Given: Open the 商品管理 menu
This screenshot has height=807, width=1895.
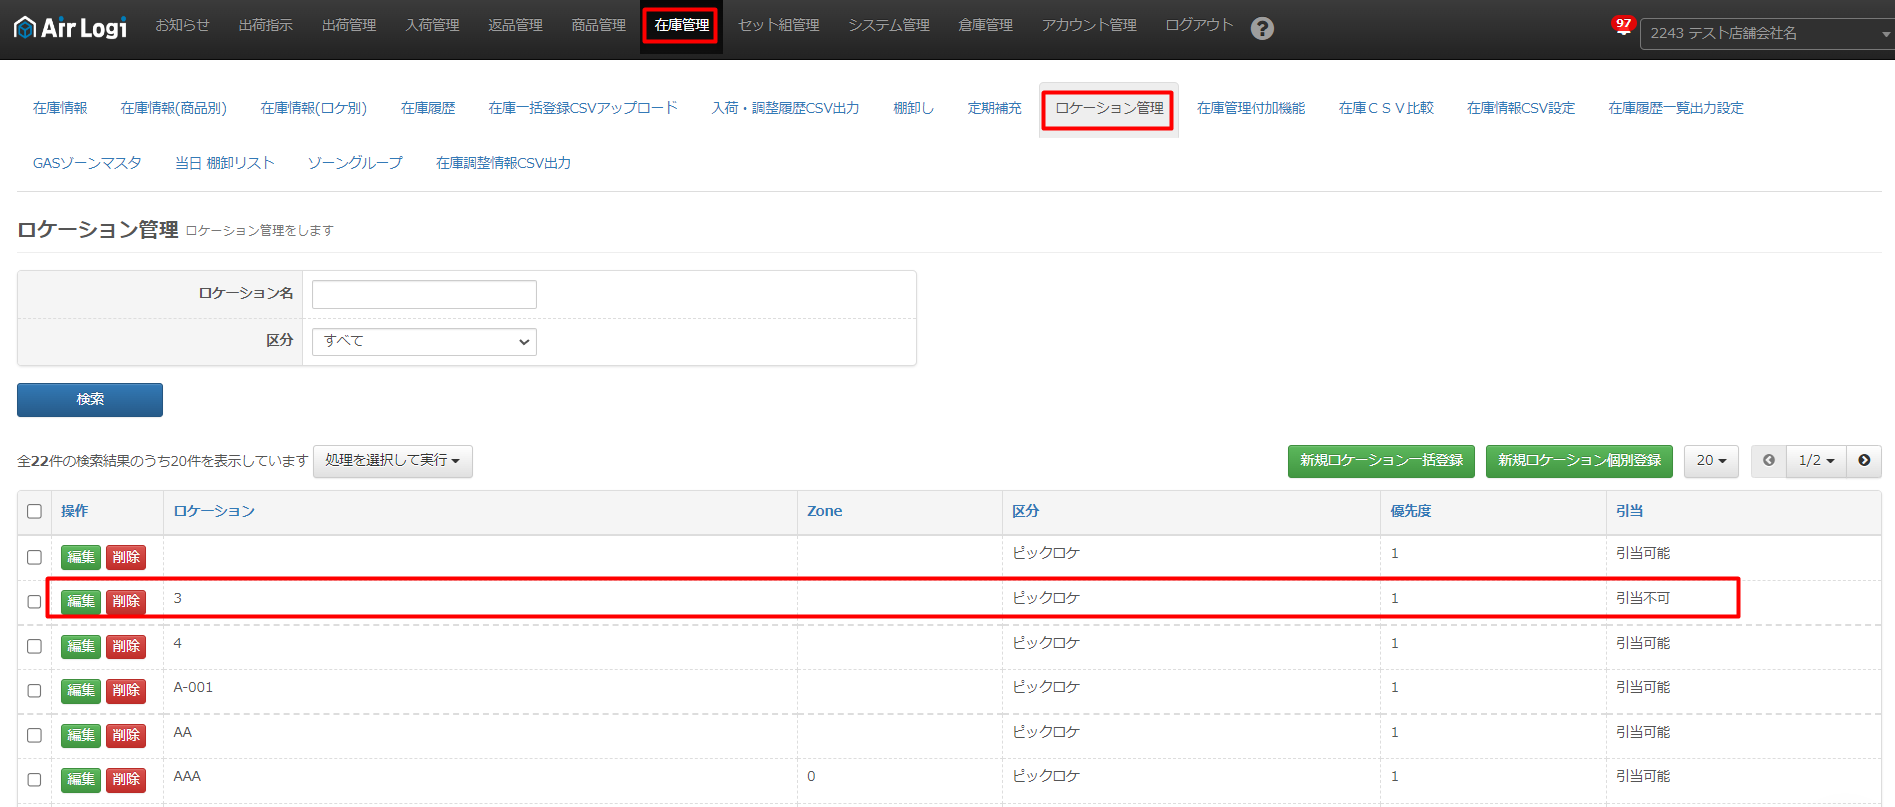Looking at the screenshot, I should pyautogui.click(x=598, y=25).
